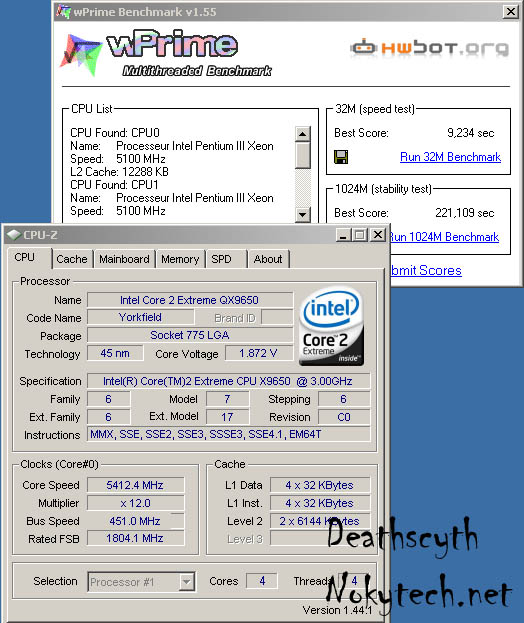The height and width of the screenshot is (623, 524).
Task: Click the Core Speed value 5412.4 MHz
Action: point(135,485)
